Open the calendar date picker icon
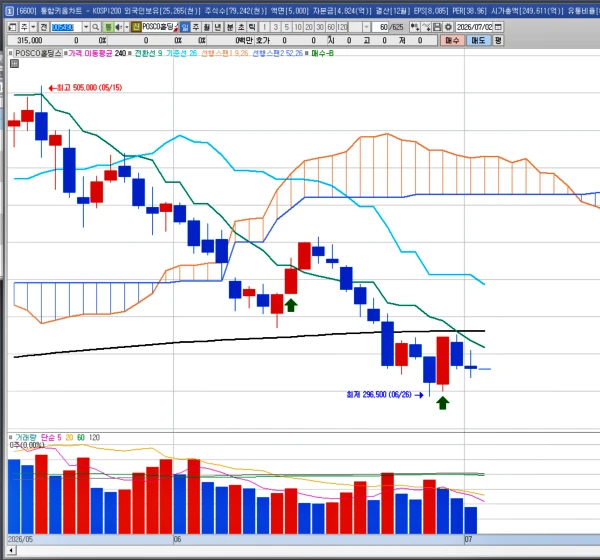Viewport: 600px width, 560px height. 498,27
